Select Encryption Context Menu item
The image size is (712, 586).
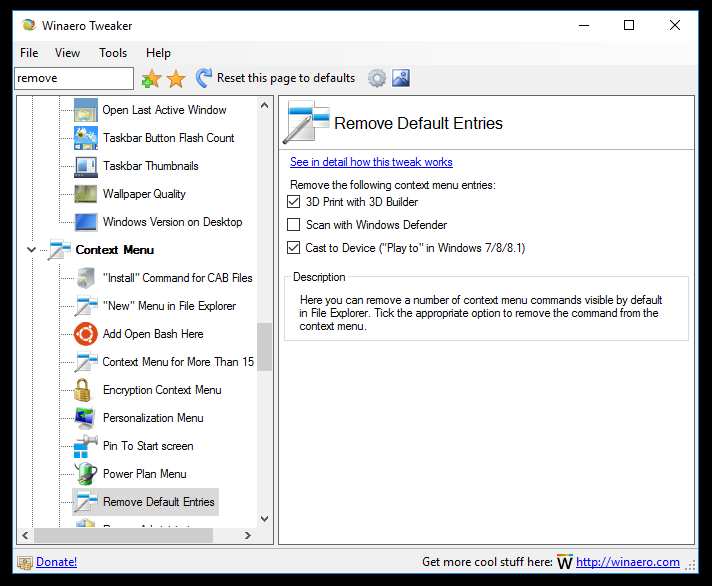(x=162, y=390)
